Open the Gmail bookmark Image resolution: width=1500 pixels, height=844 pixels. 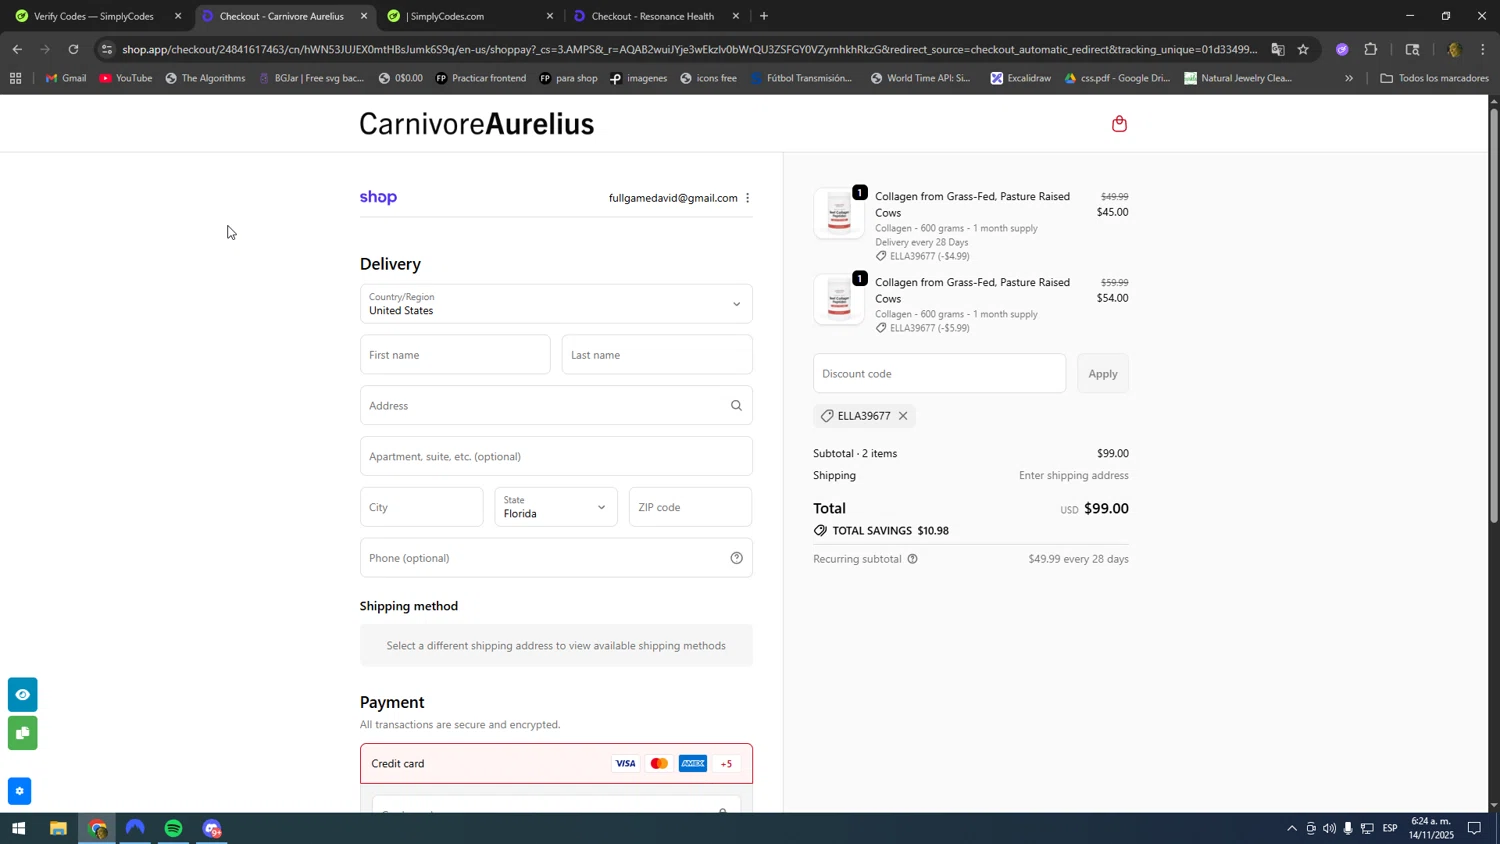pos(66,78)
